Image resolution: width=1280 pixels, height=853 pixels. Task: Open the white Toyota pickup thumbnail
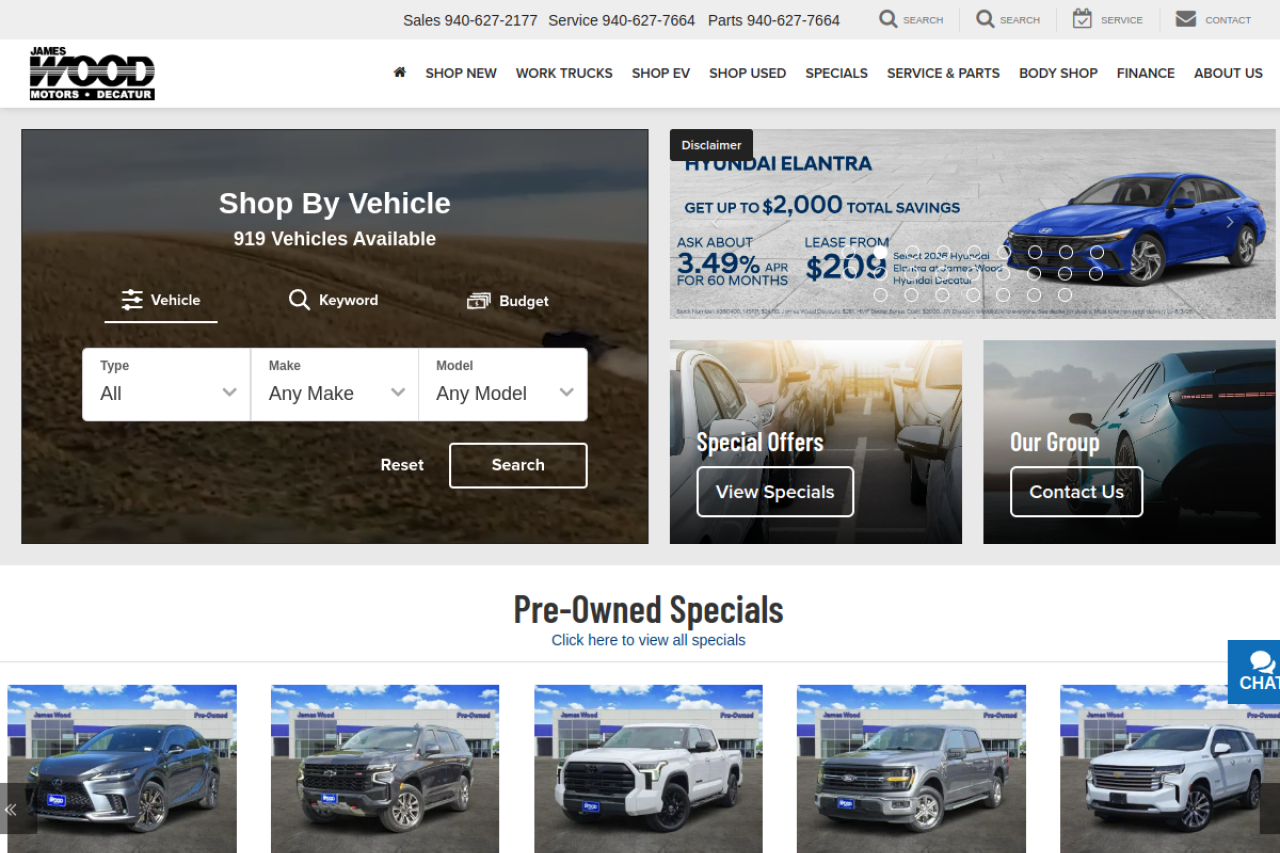tap(648, 768)
